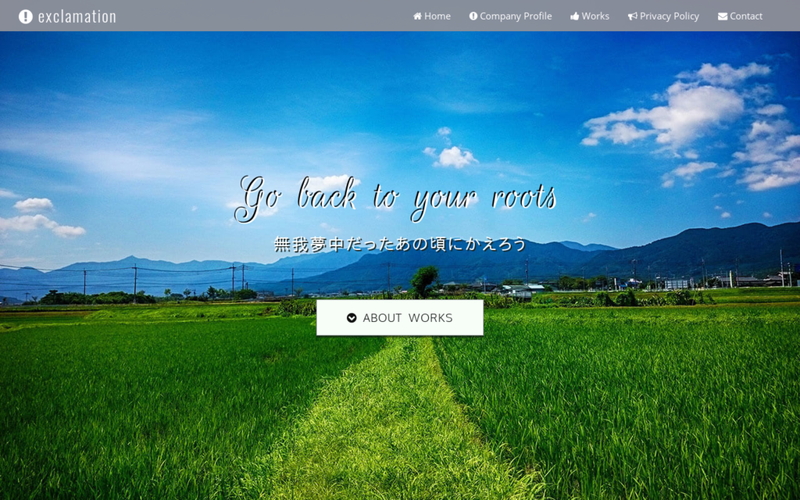Open the Company Profile page

click(515, 16)
